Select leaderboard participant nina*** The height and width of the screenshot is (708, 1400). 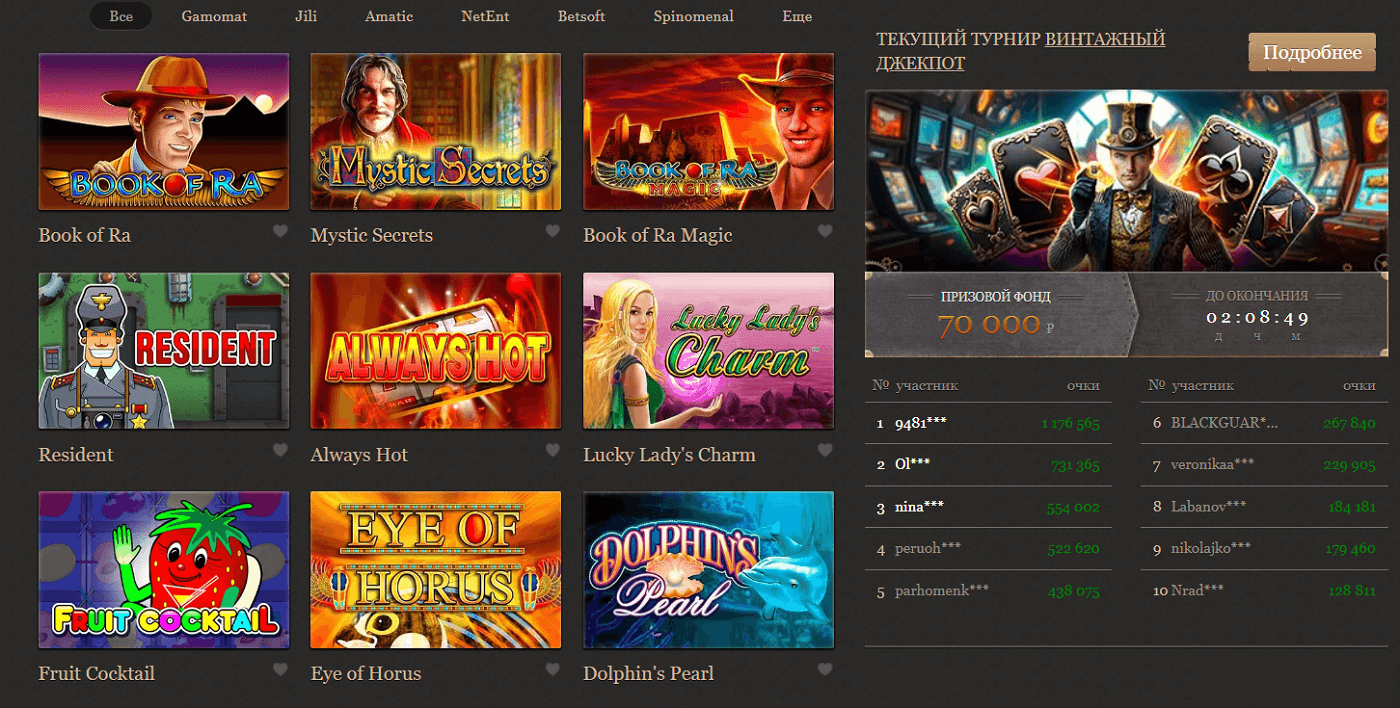click(x=919, y=507)
